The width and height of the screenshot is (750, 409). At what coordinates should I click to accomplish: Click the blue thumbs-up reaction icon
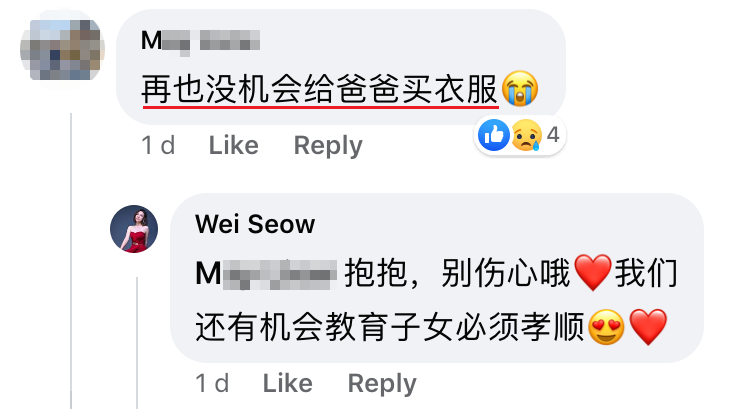[494, 135]
